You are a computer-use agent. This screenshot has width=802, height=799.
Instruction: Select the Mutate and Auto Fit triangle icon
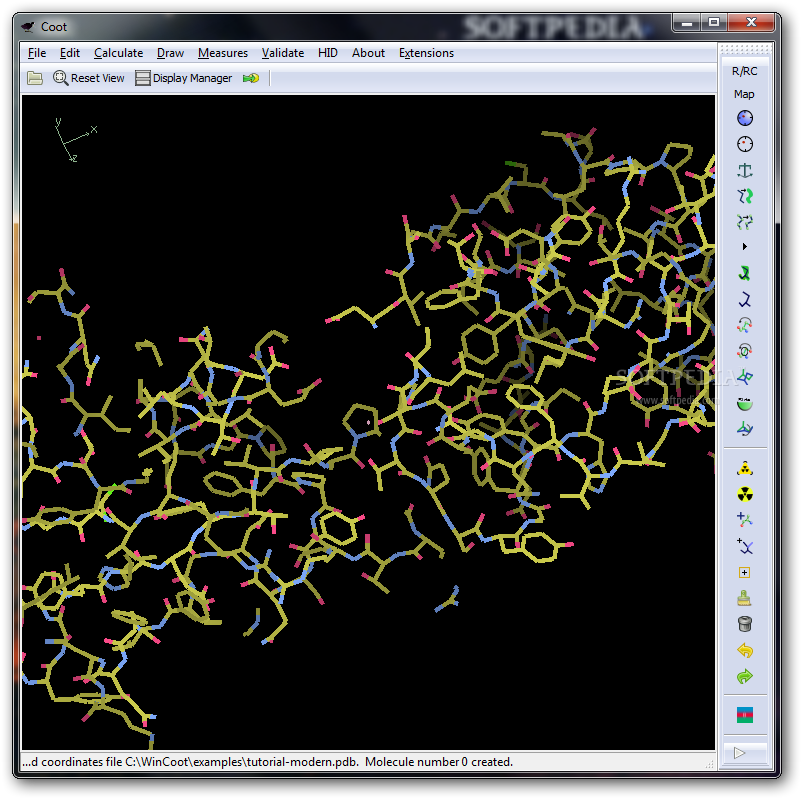(x=745, y=468)
